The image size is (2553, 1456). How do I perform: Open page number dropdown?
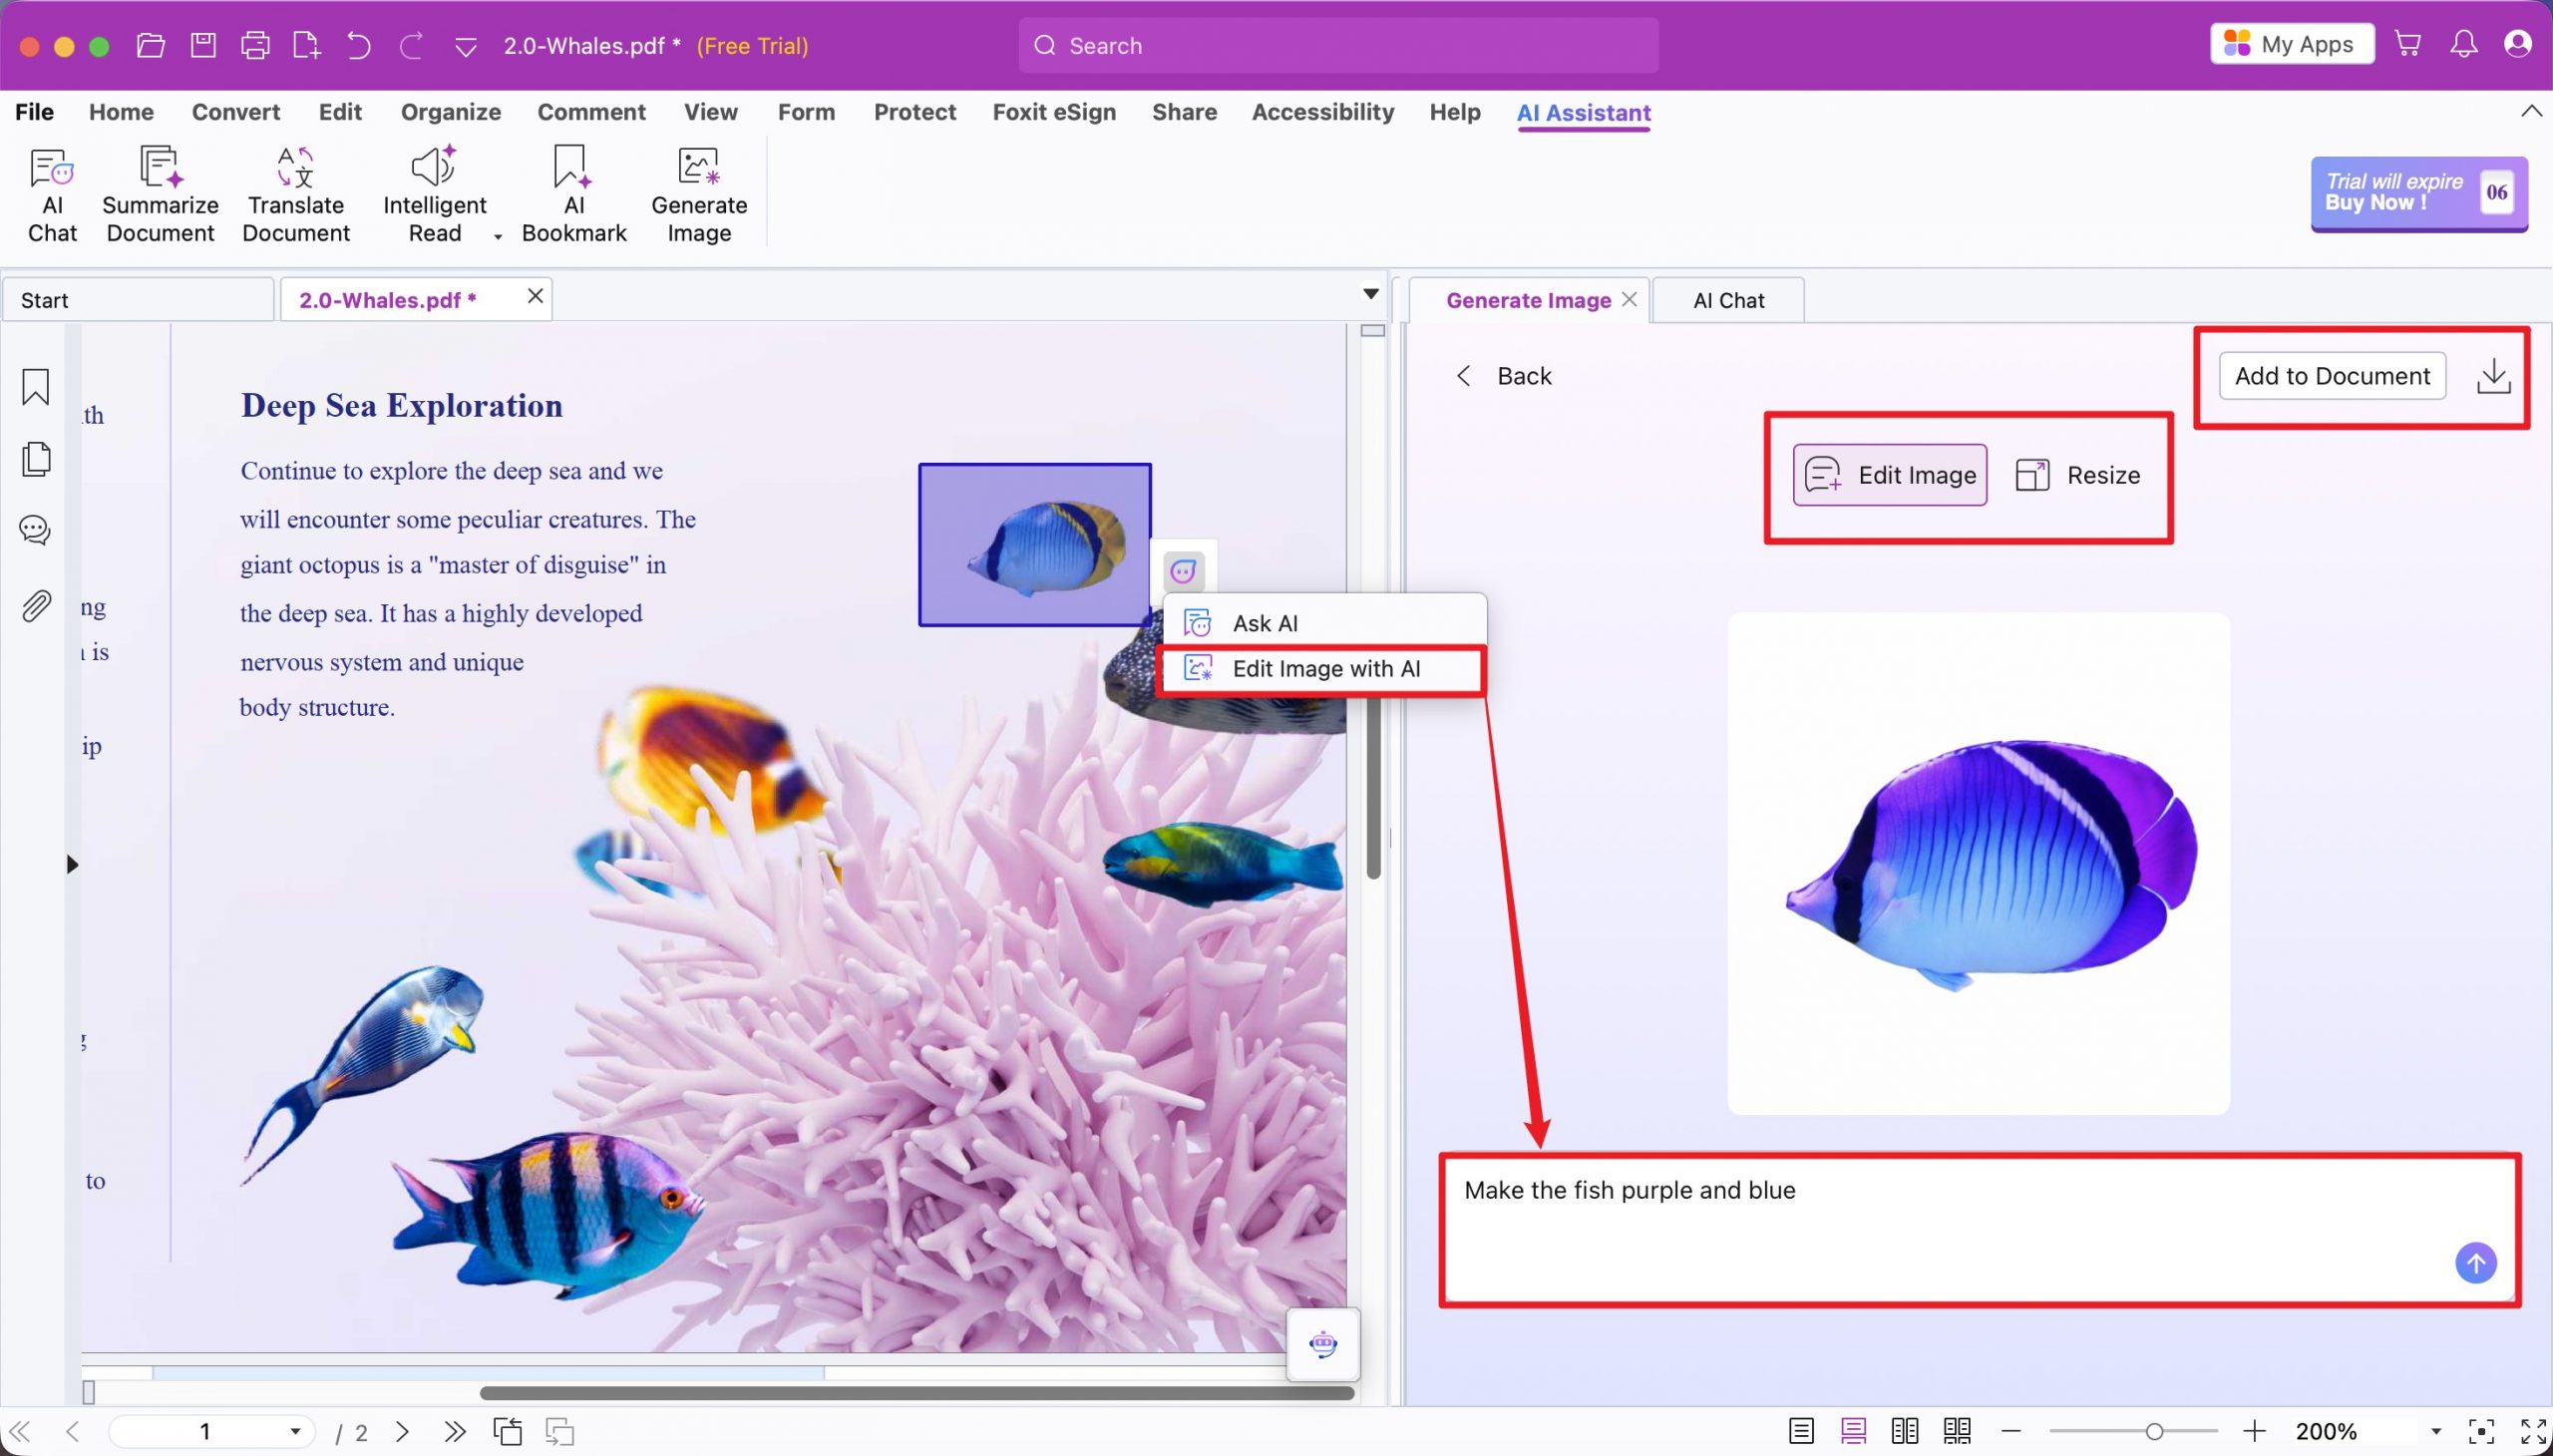coord(295,1431)
